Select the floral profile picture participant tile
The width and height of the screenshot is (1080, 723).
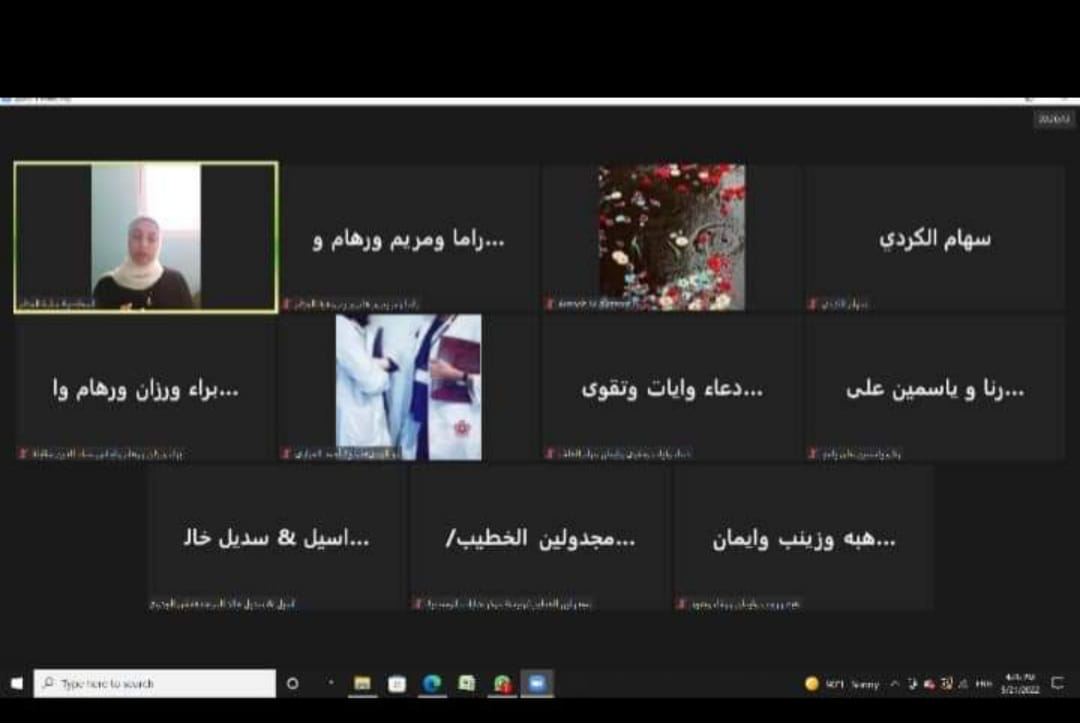671,238
